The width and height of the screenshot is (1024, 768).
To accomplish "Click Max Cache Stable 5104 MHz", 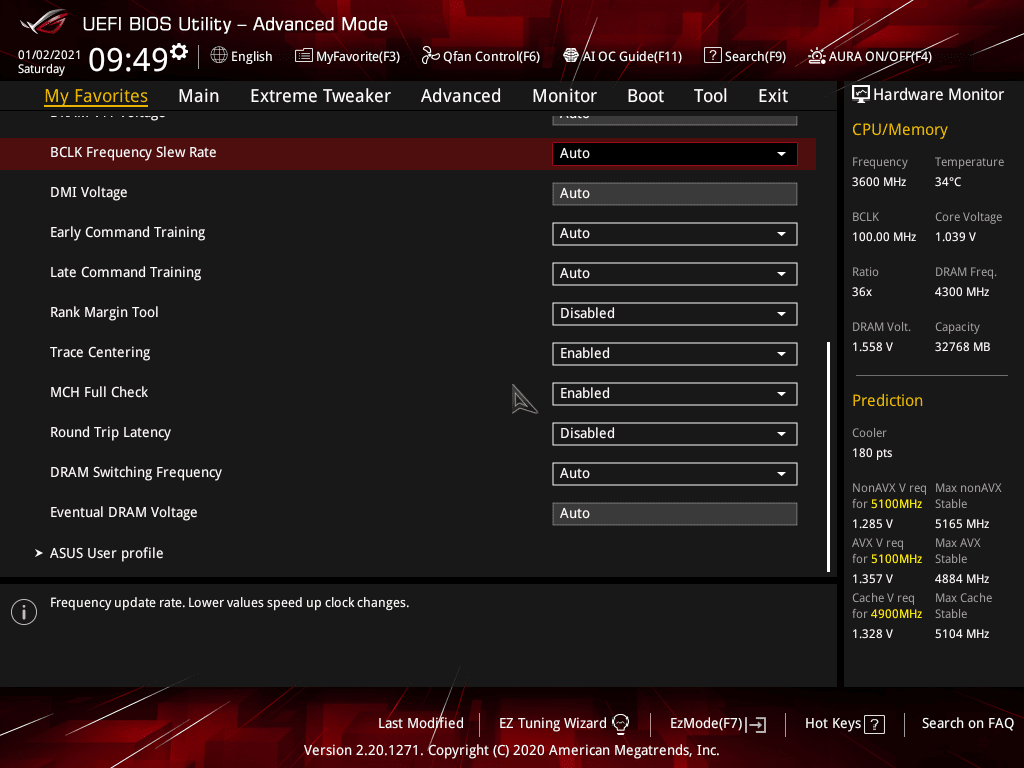I will (x=962, y=633).
